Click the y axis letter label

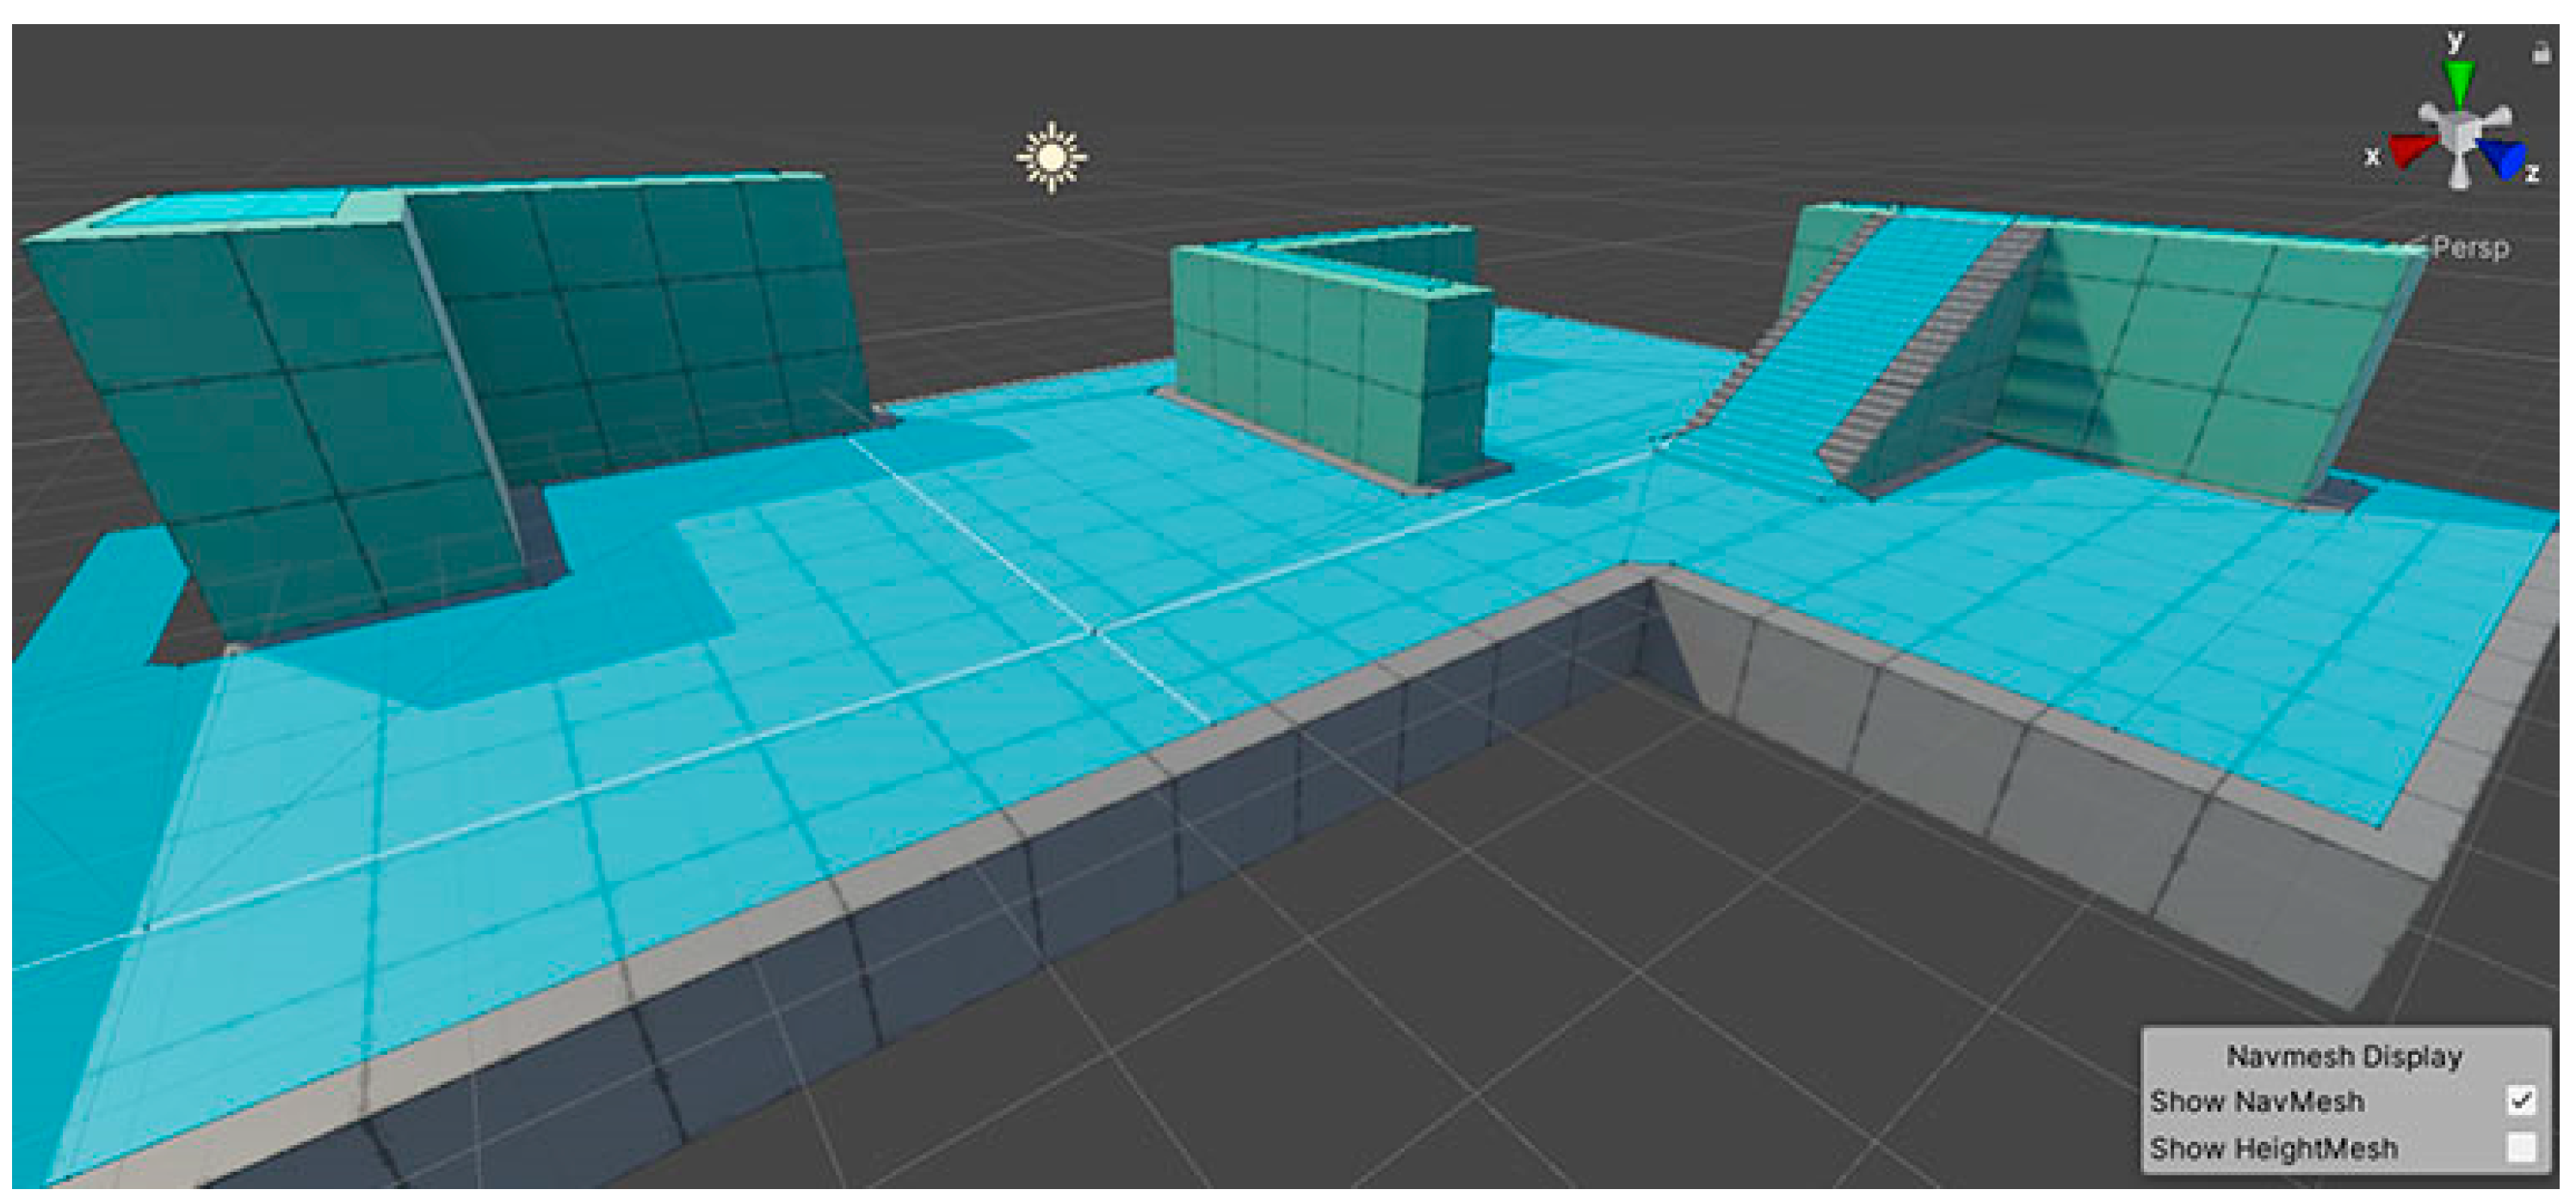pyautogui.click(x=2456, y=41)
